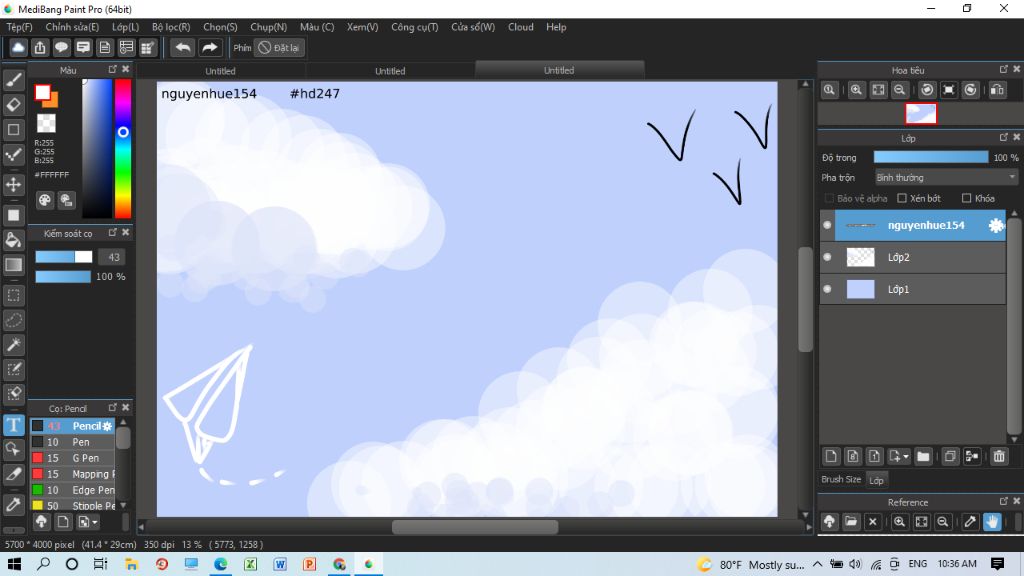Zoom out on the Navigator panel

(900, 90)
